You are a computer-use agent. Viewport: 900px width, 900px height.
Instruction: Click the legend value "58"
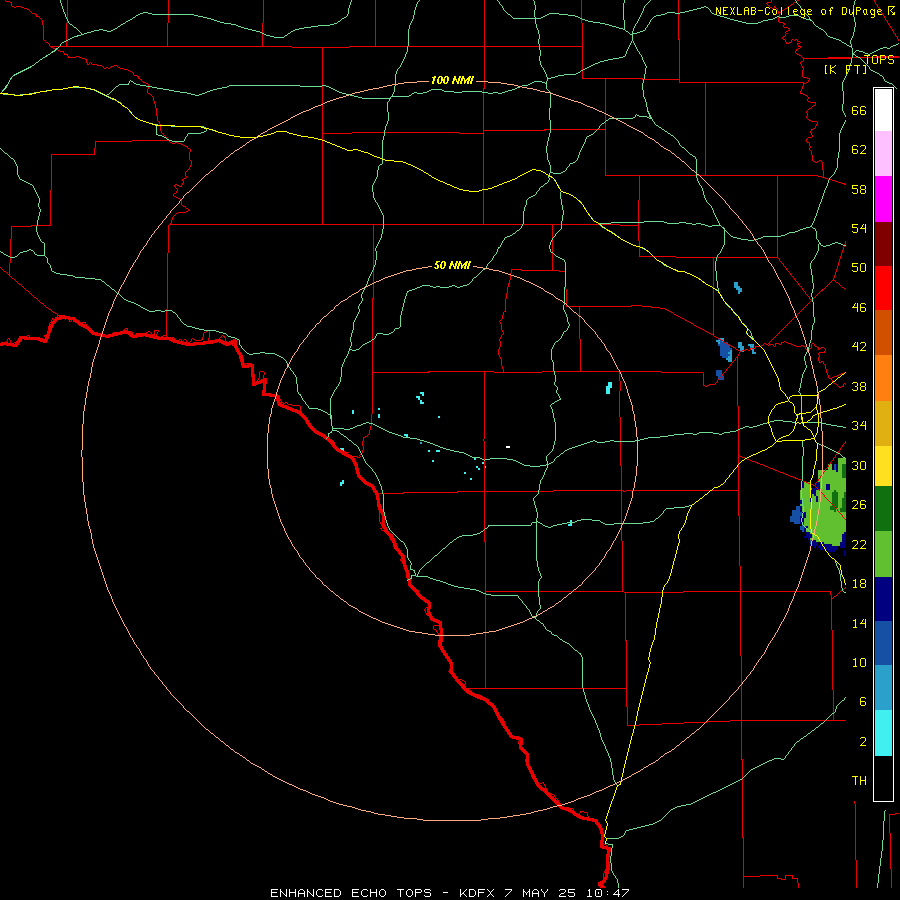859,189
